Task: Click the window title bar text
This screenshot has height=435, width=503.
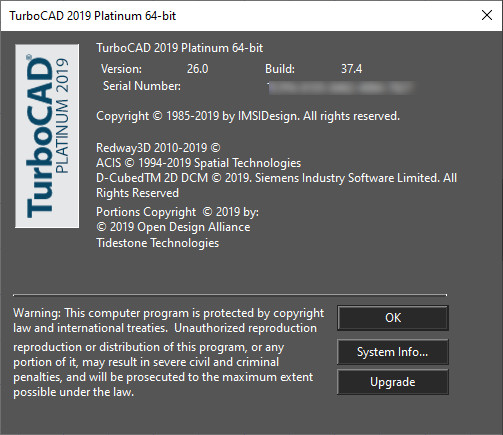Action: (x=92, y=16)
